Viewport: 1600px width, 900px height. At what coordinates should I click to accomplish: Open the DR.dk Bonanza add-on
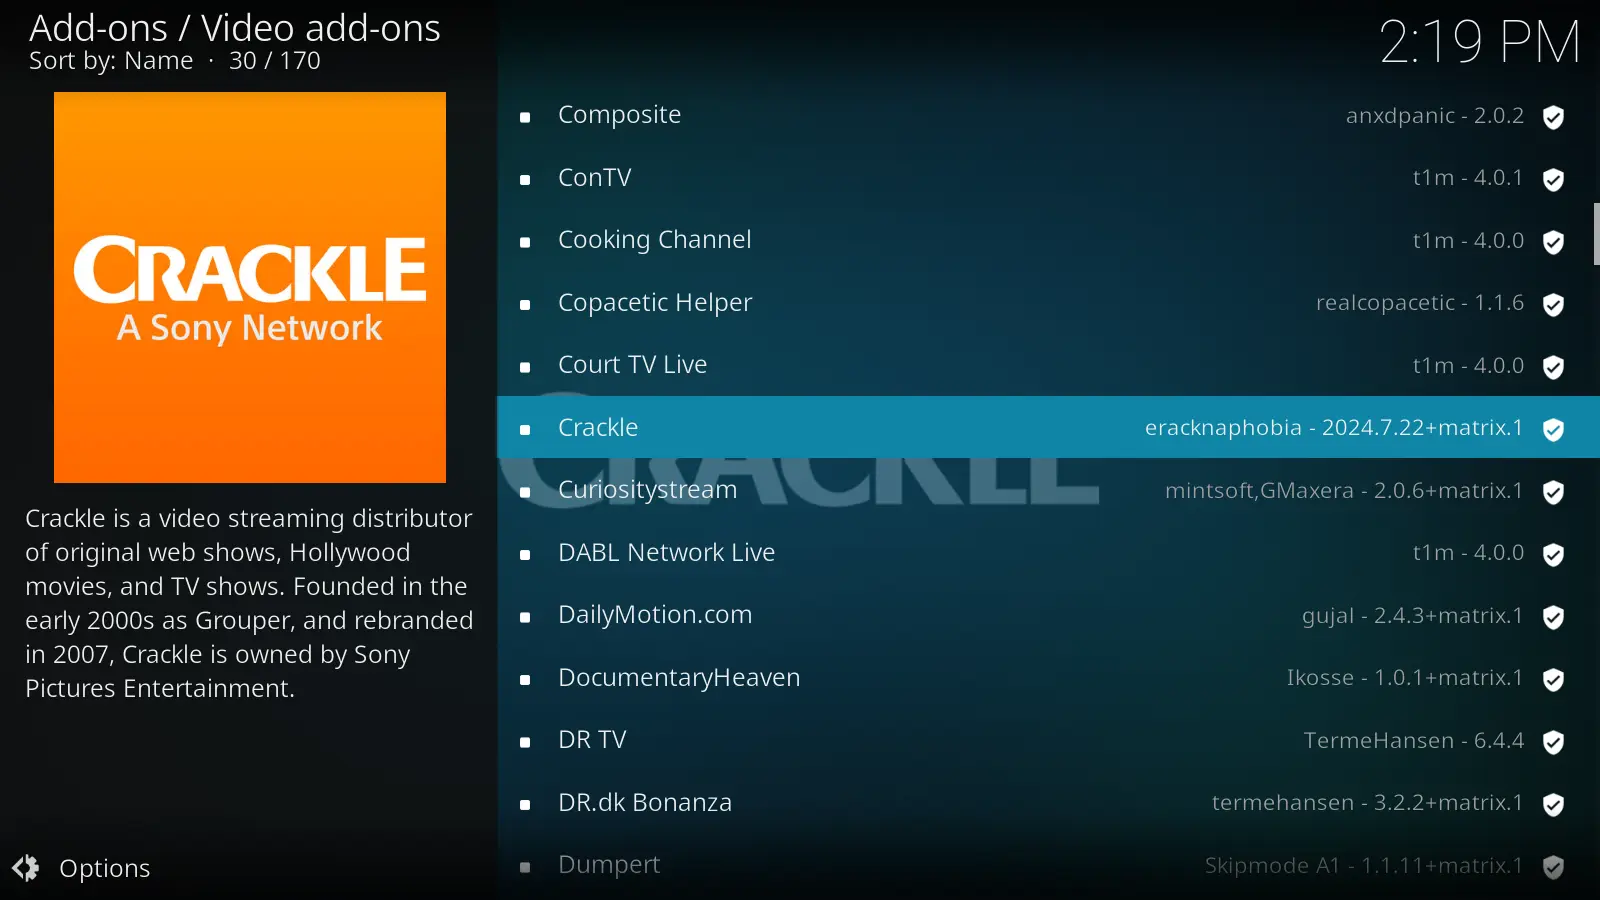(1048, 802)
